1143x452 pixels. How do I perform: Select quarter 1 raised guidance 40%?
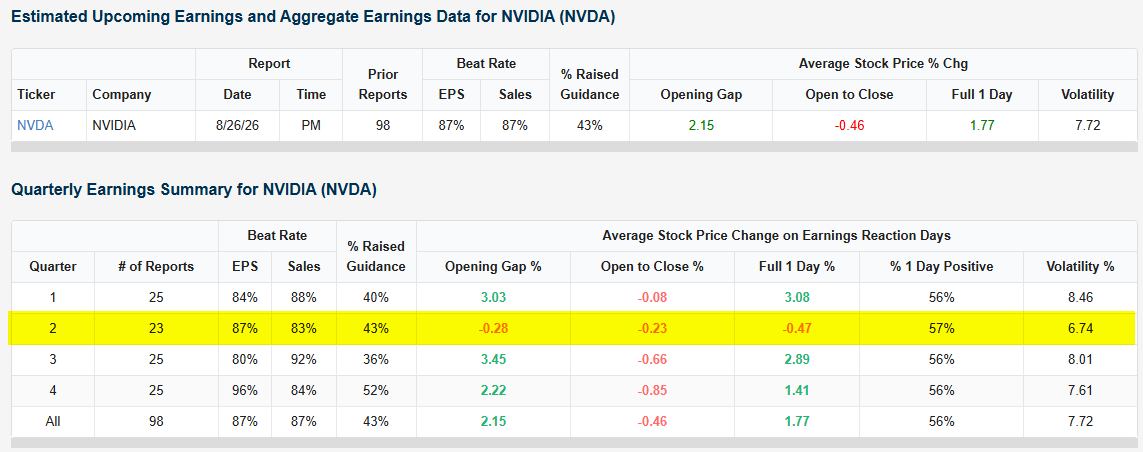(x=375, y=297)
